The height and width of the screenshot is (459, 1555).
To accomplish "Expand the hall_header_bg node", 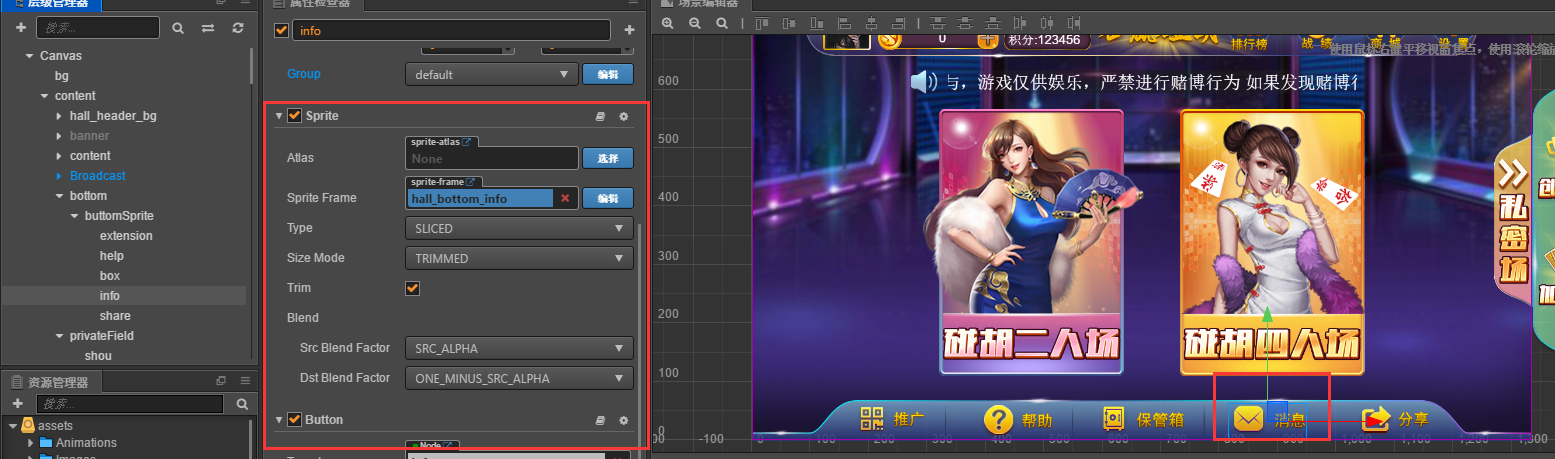I will click(x=59, y=116).
